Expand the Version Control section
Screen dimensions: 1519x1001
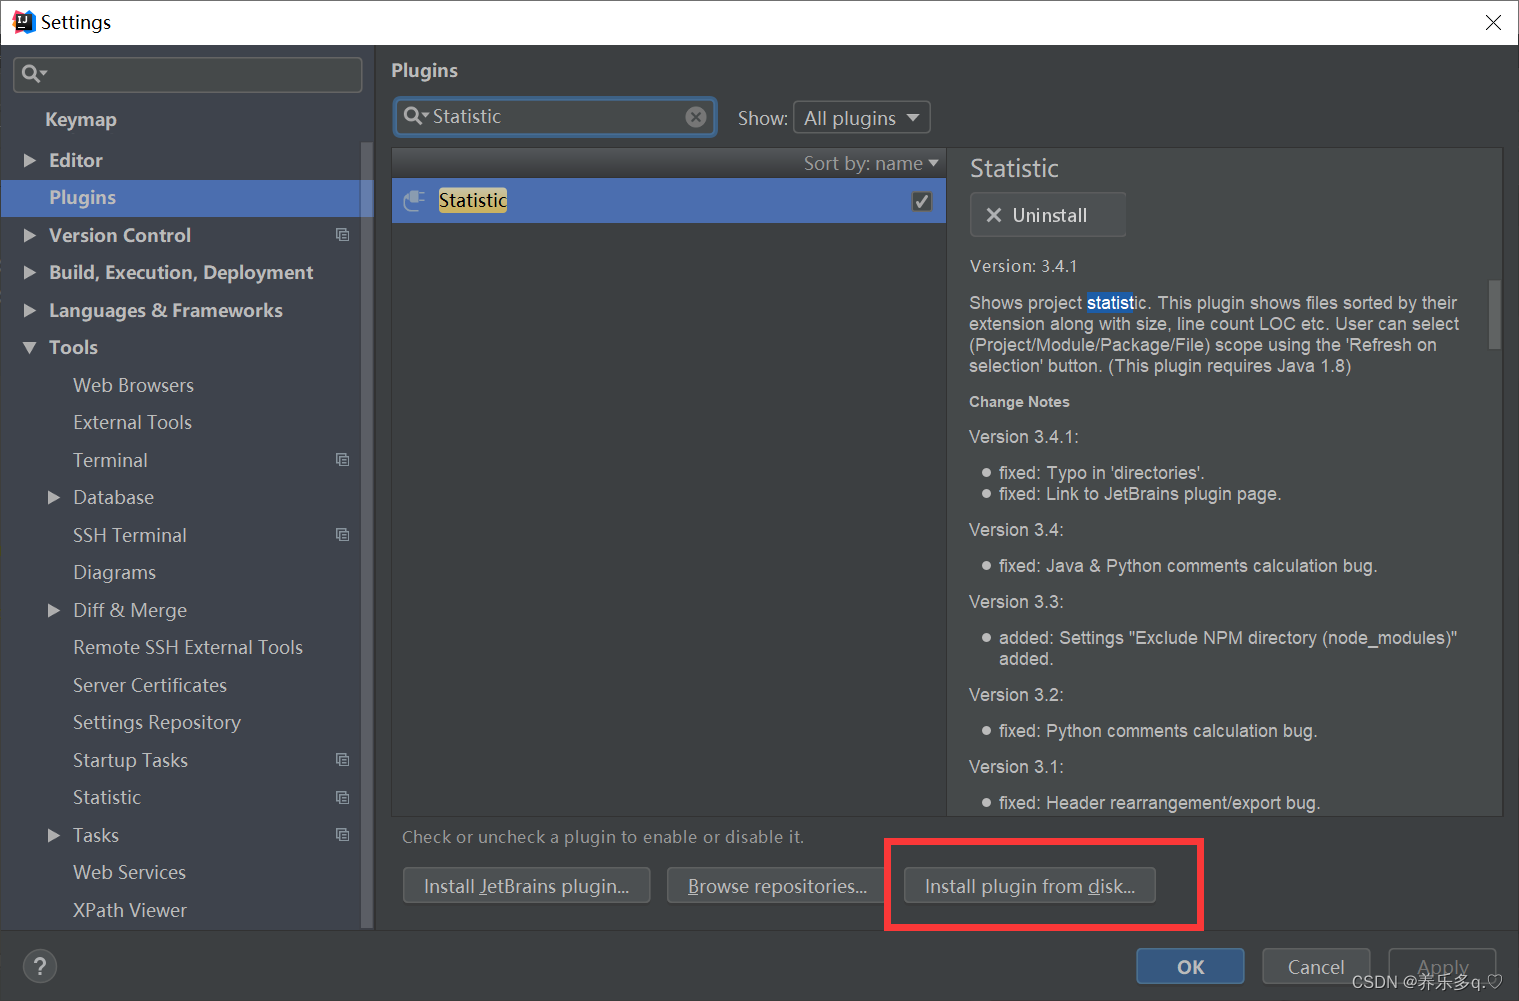30,235
